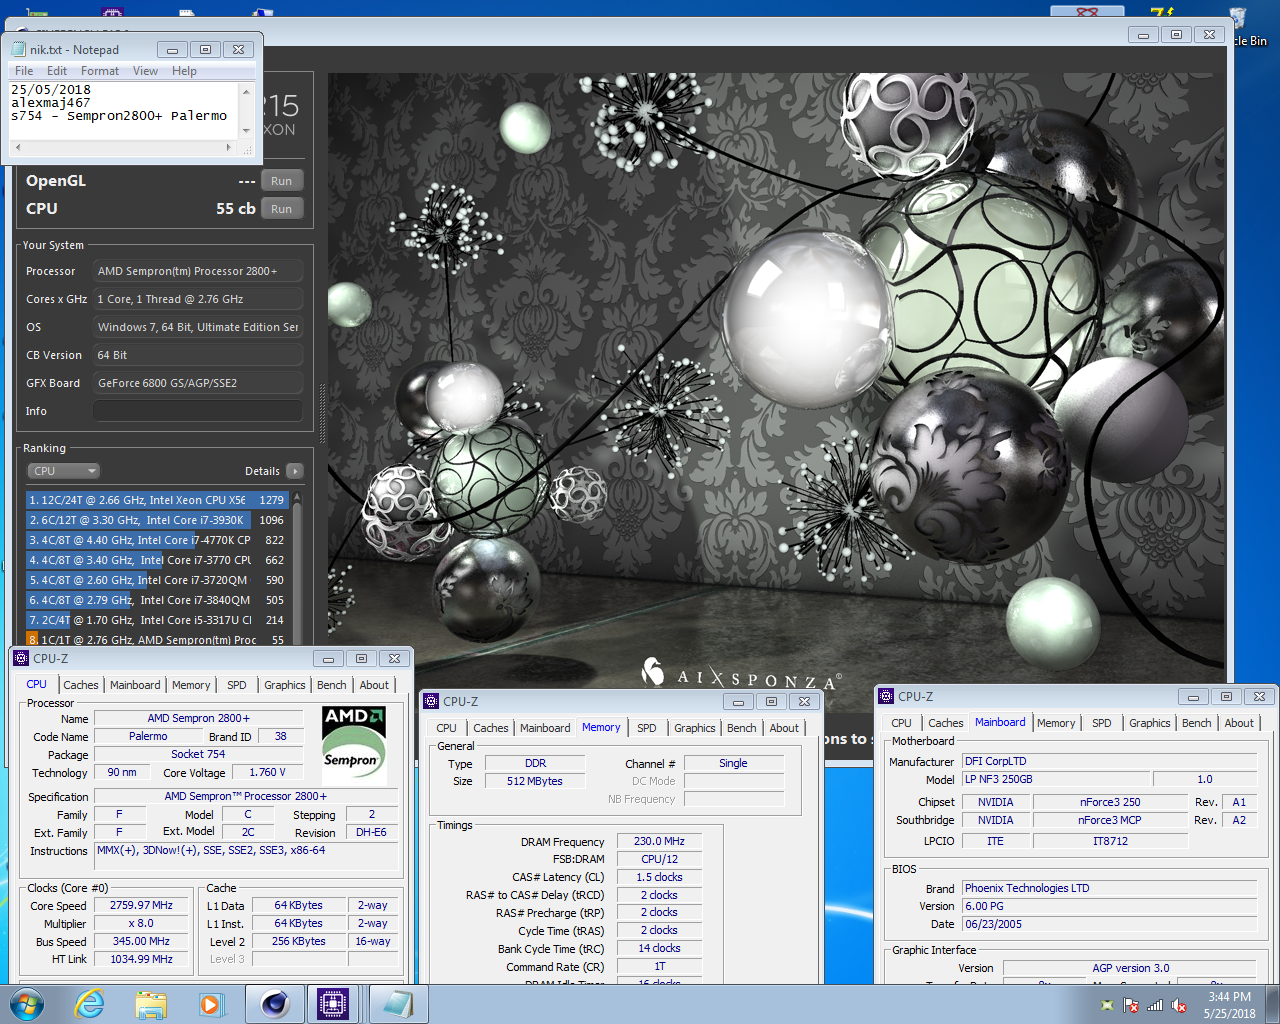Open the Windows Start menu orb

click(x=27, y=1004)
